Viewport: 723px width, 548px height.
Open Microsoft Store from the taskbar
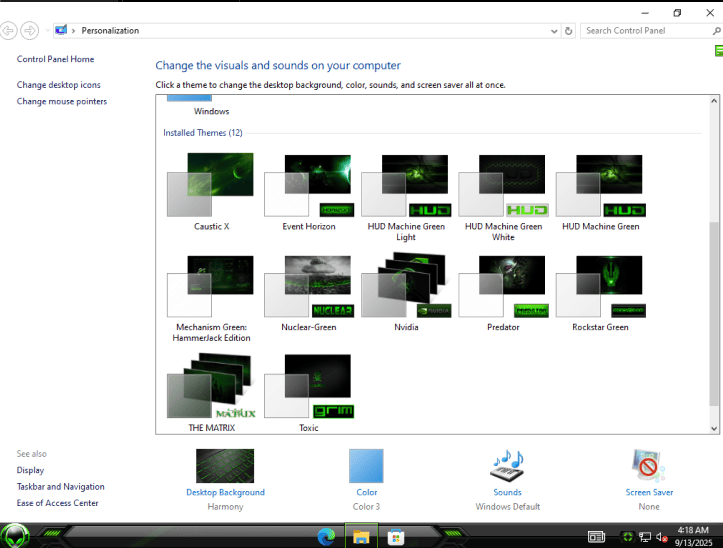point(396,537)
